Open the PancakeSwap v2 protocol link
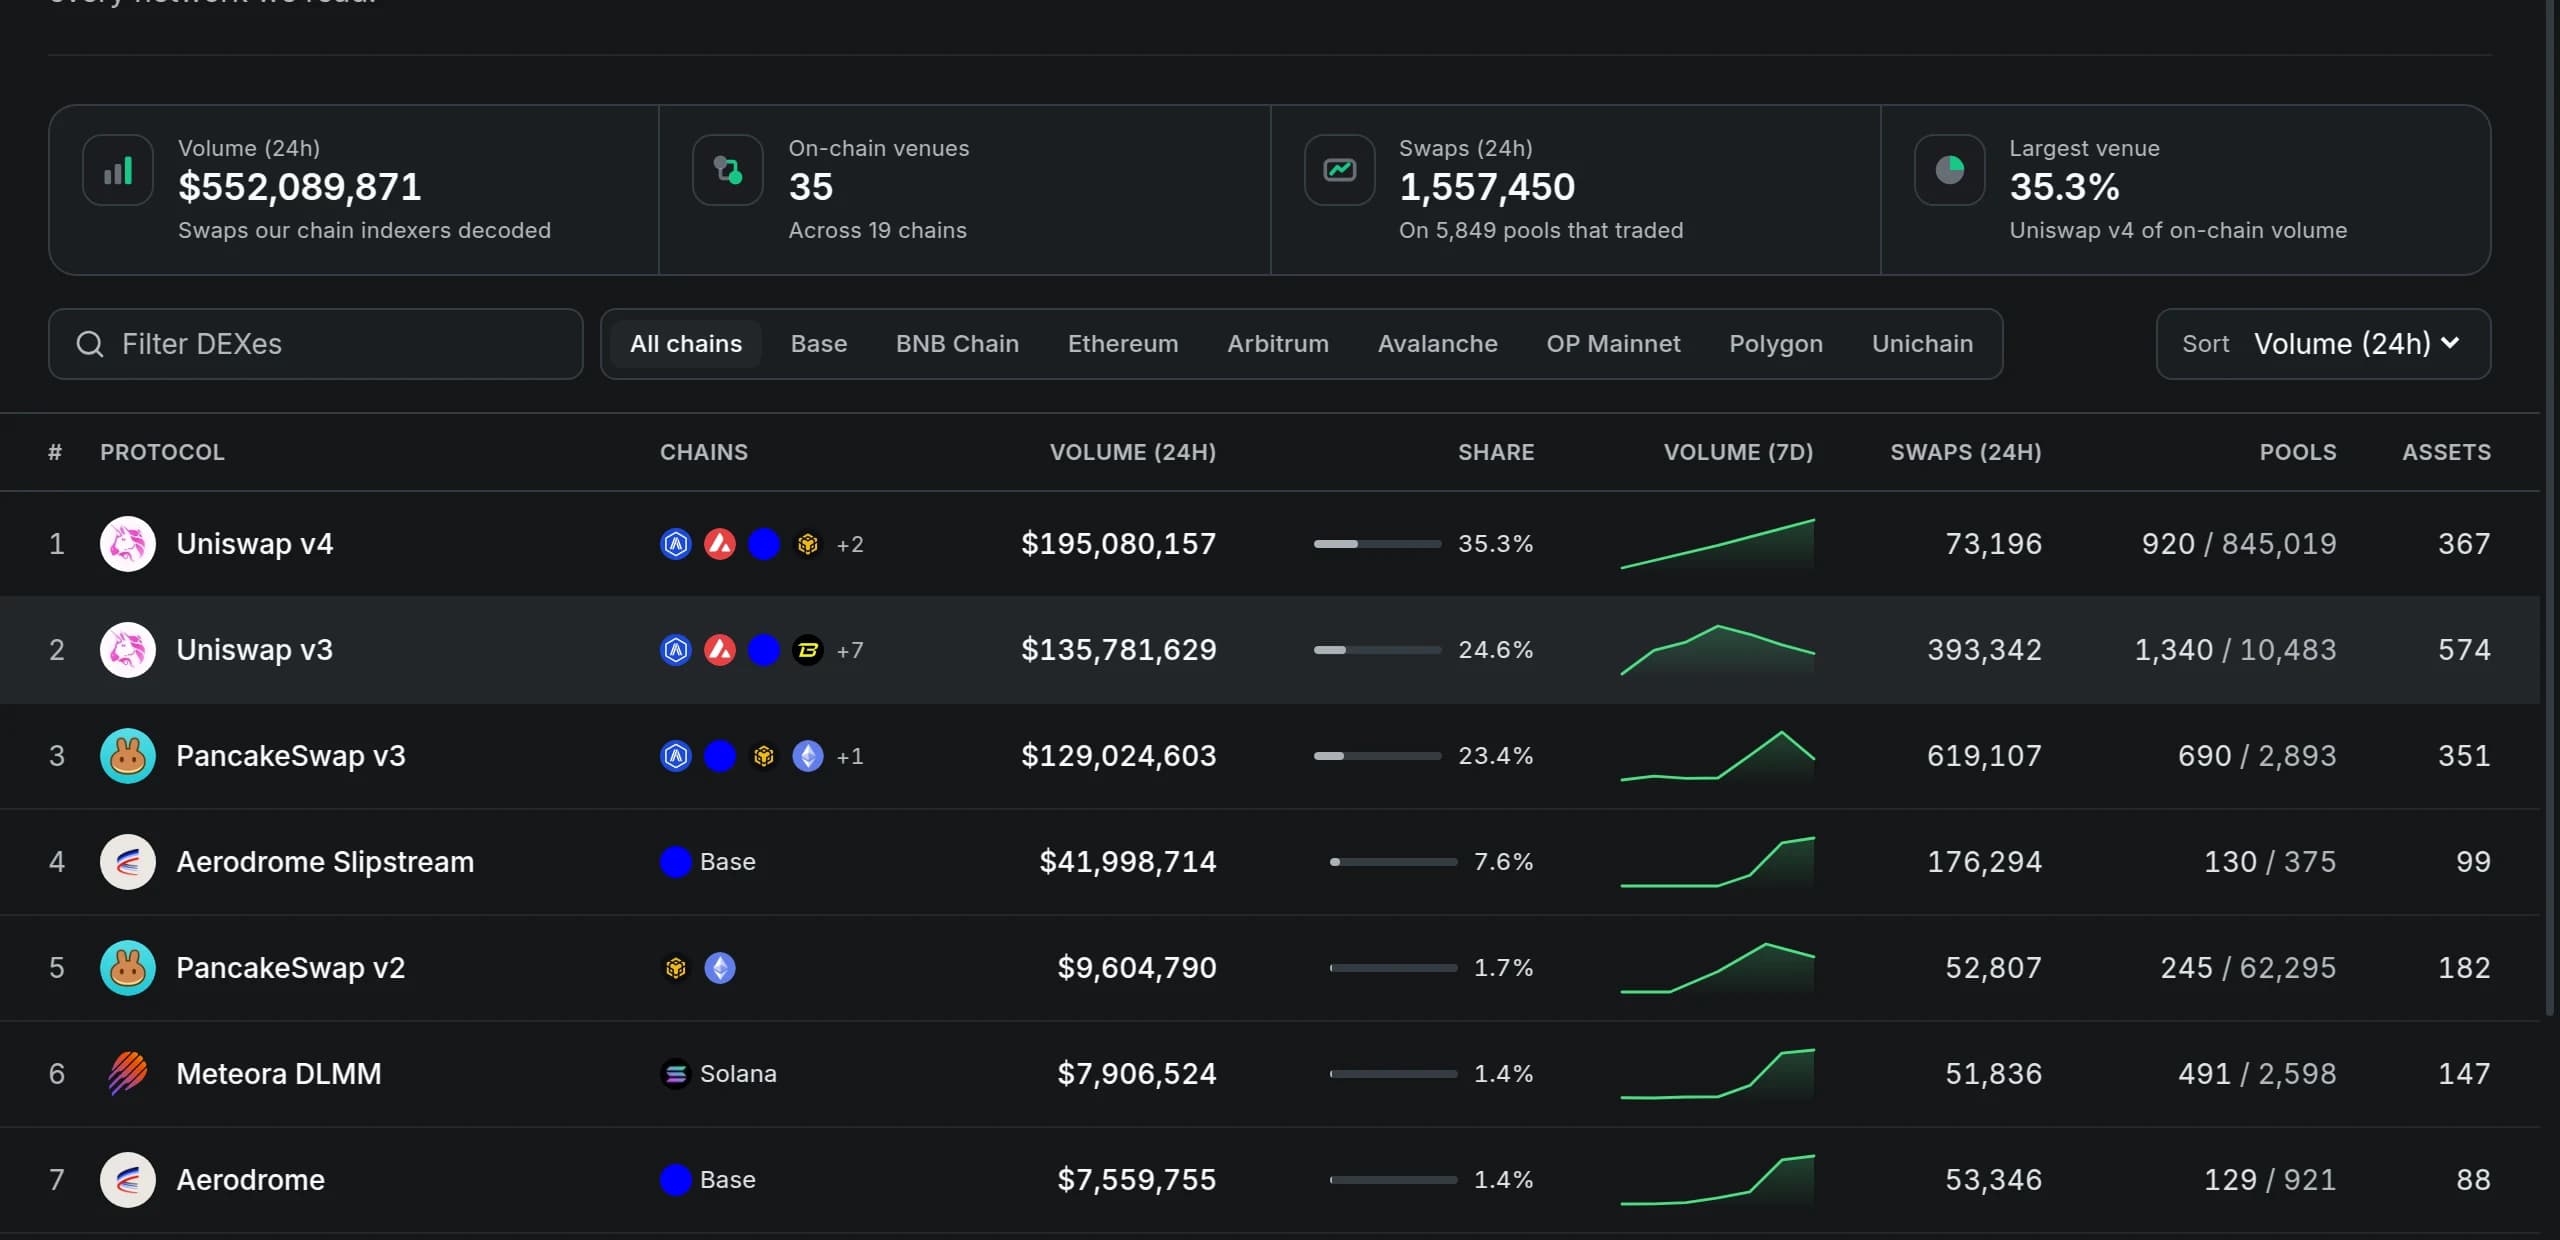The height and width of the screenshot is (1240, 2560). pyautogui.click(x=291, y=968)
